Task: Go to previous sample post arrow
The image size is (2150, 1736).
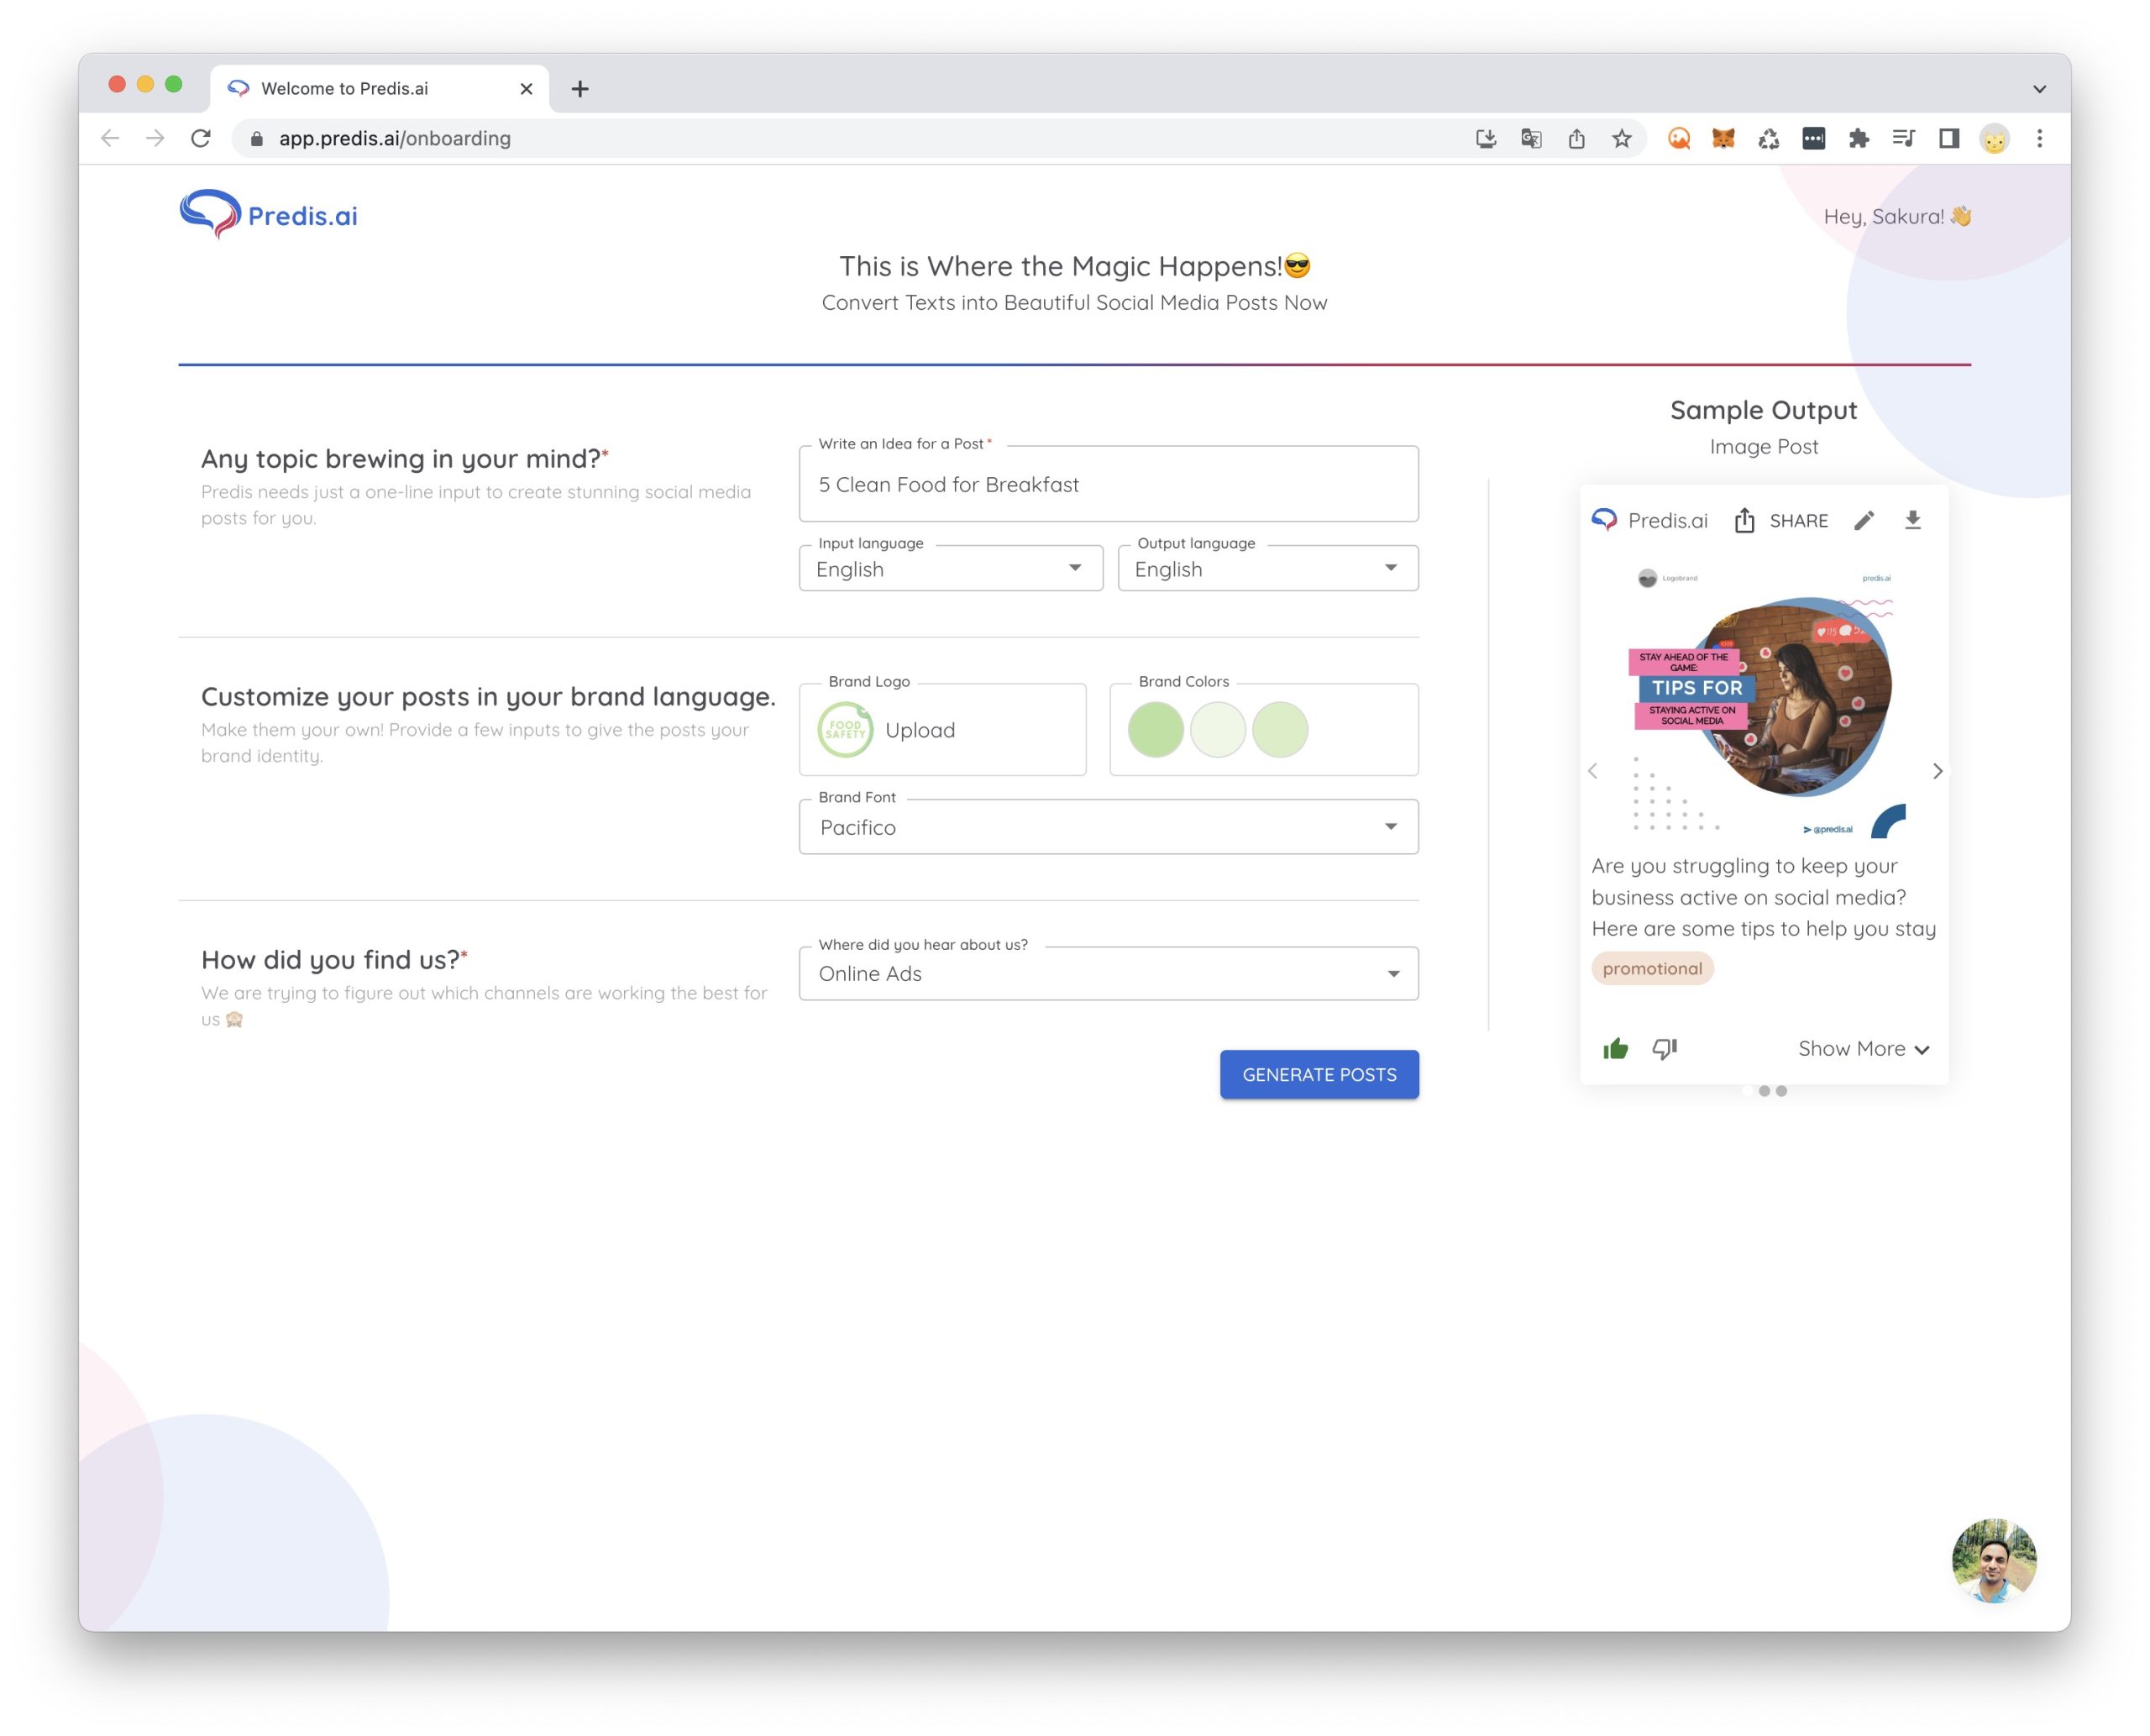Action: (x=1593, y=771)
